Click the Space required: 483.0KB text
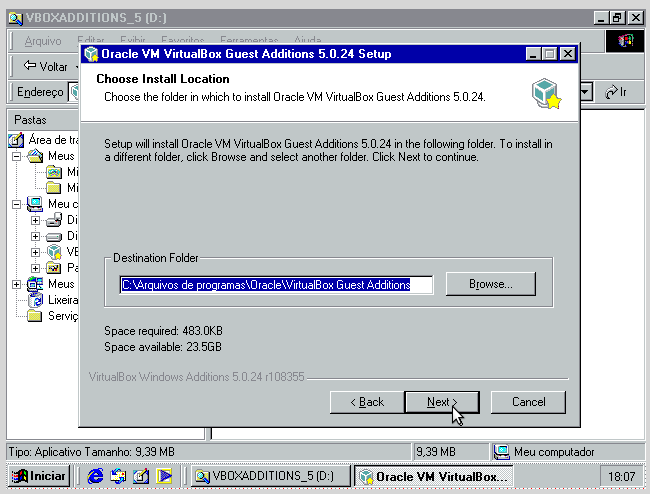The image size is (650, 494). (x=163, y=331)
